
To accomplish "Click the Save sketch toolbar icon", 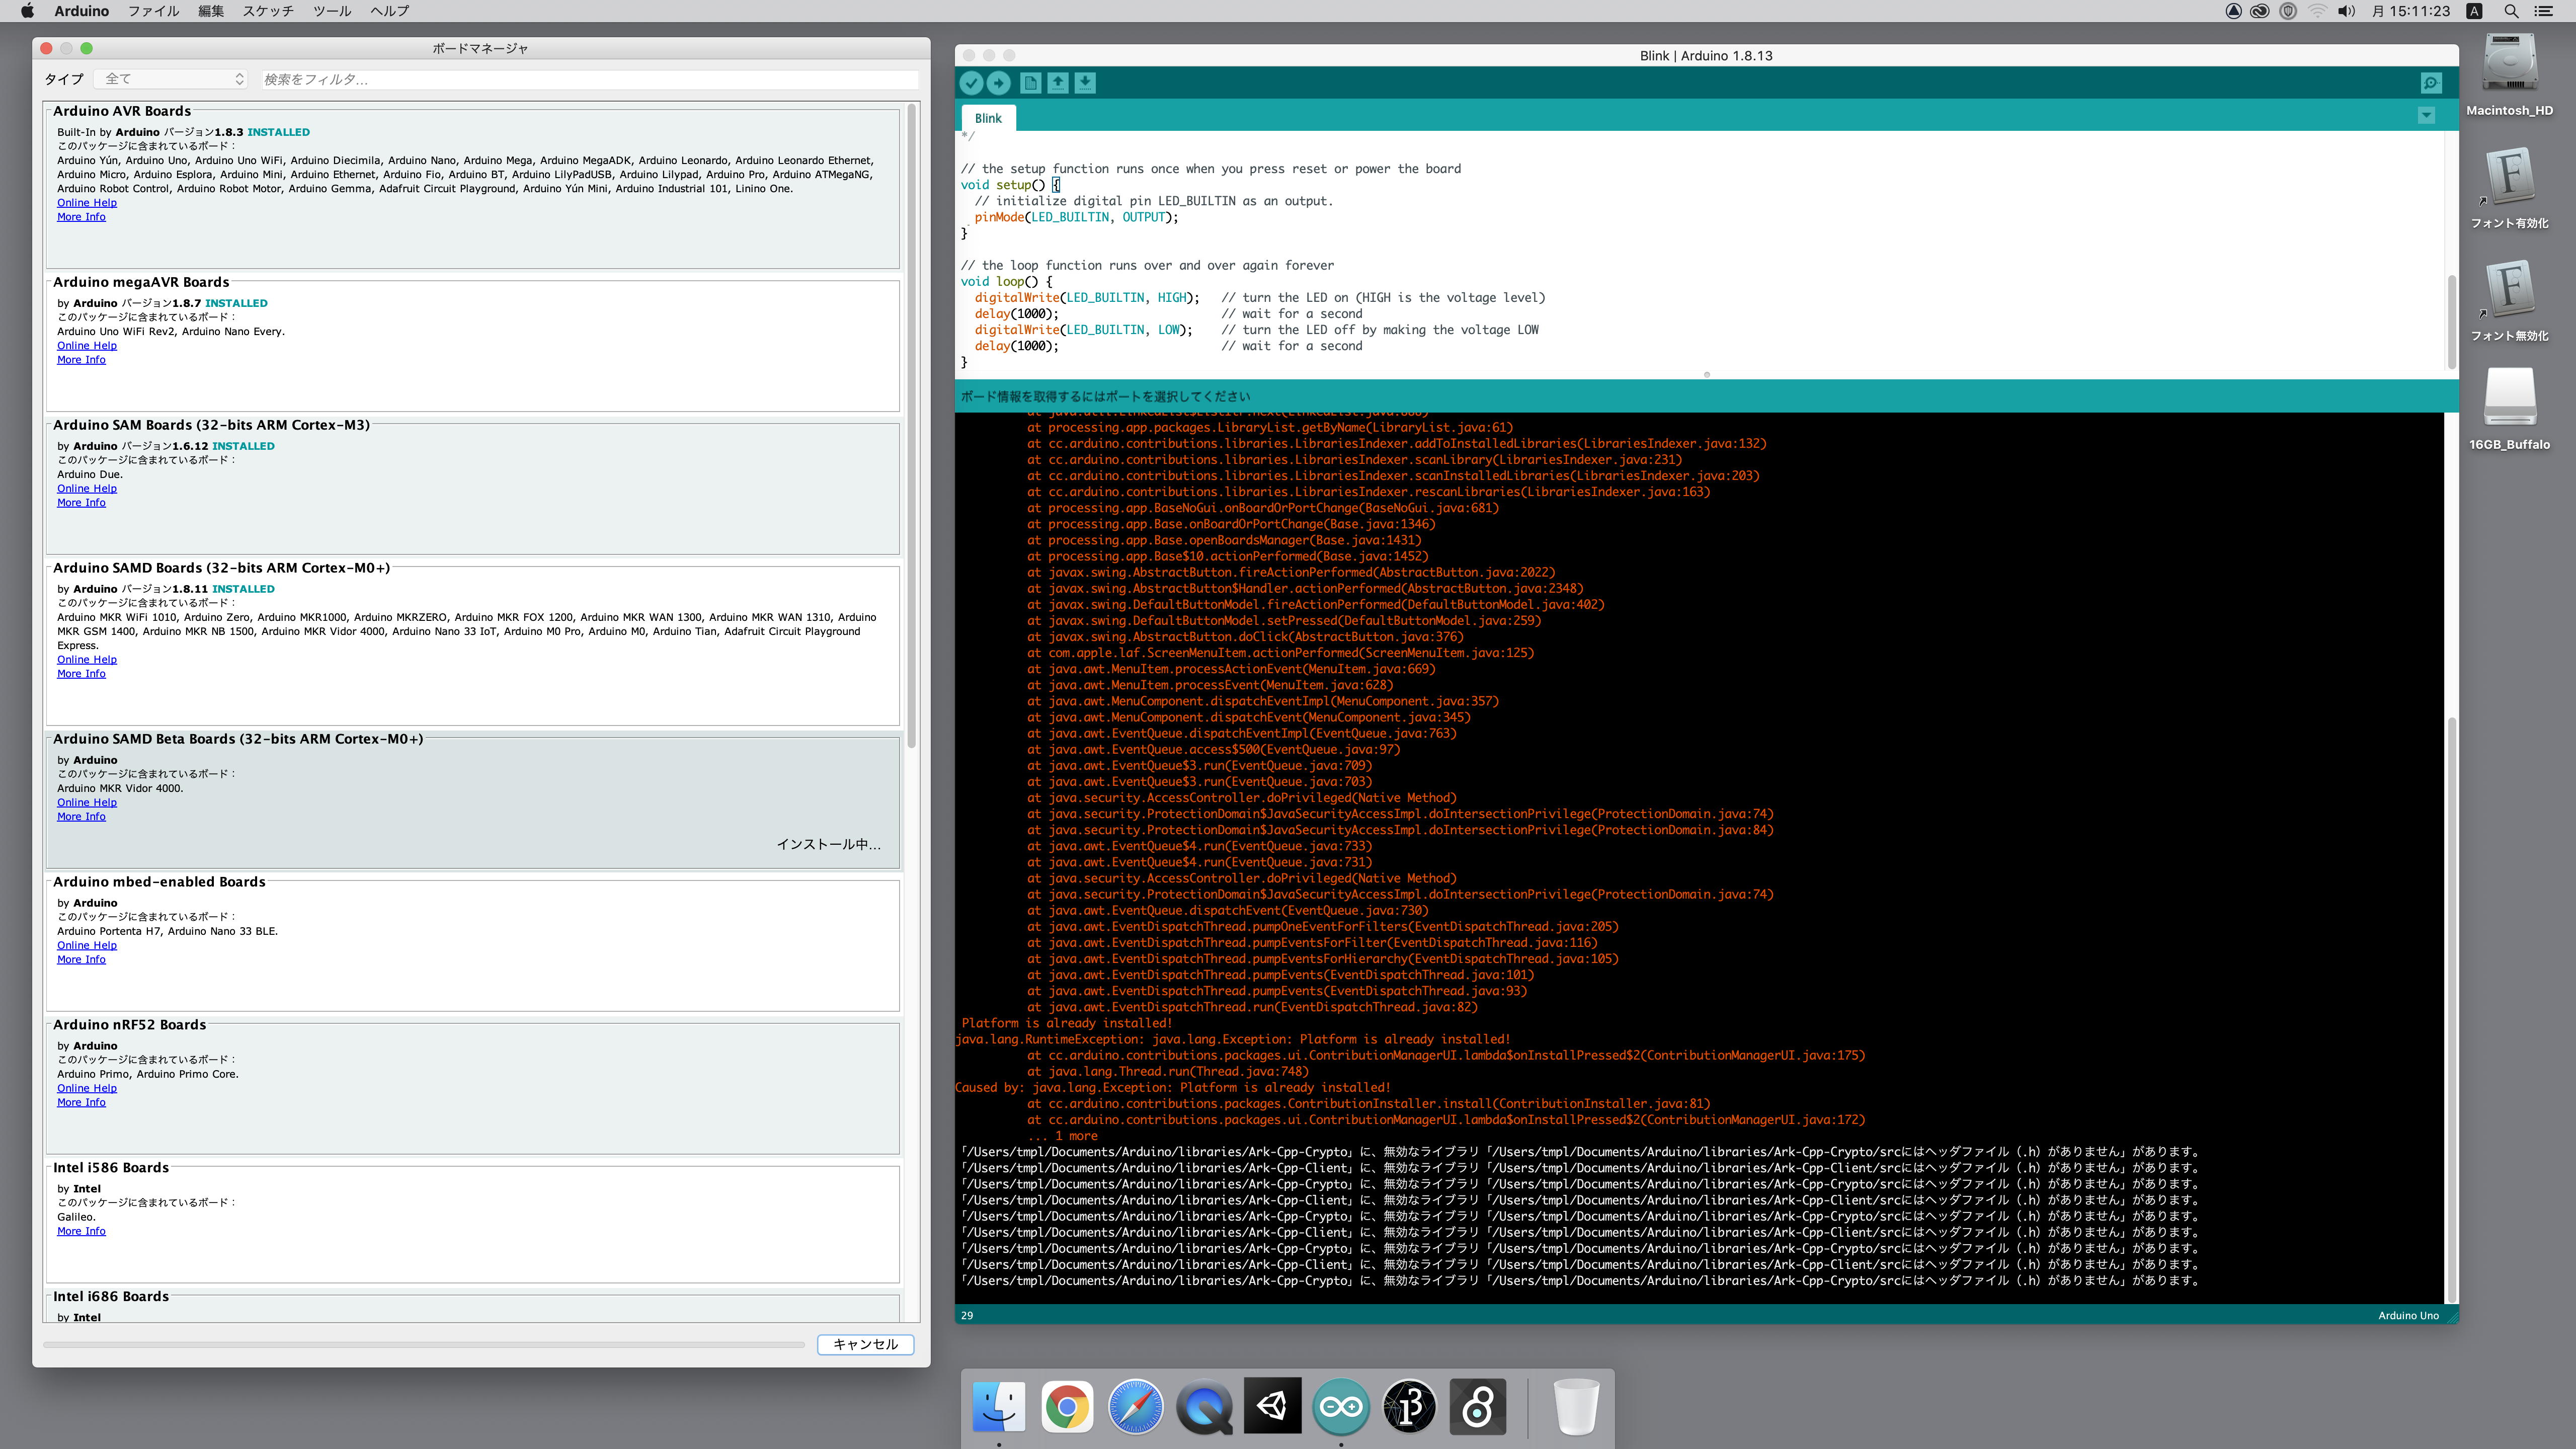I will (x=1085, y=83).
